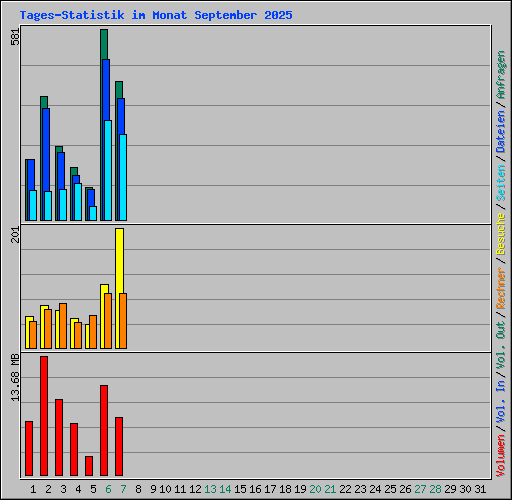Click day 22 on the x-axis

click(345, 489)
